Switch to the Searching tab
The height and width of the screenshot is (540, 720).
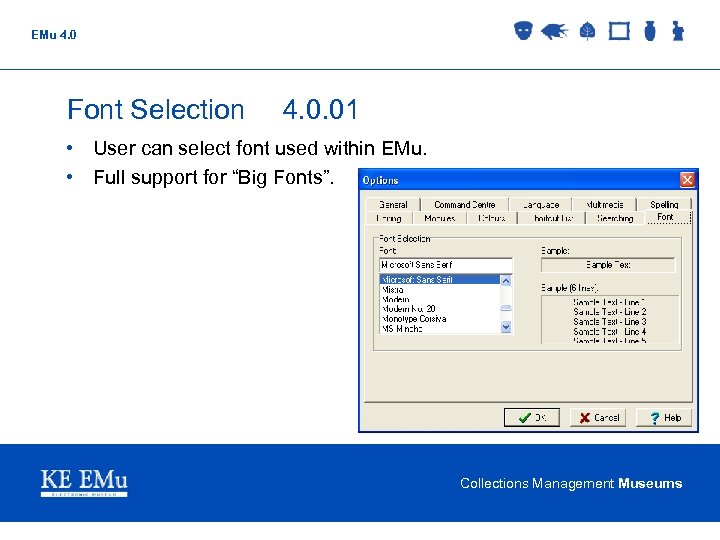615,218
